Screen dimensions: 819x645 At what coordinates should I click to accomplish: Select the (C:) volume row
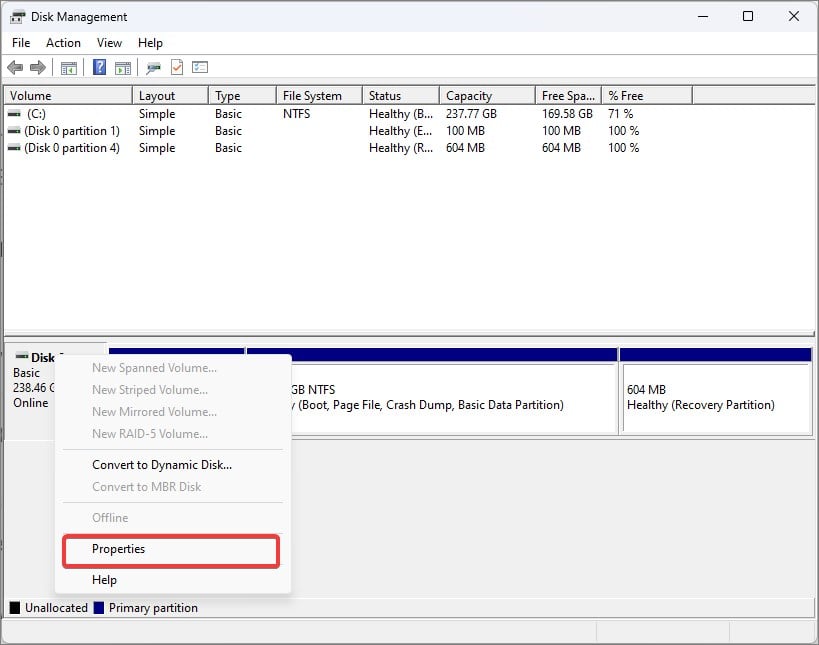click(36, 114)
